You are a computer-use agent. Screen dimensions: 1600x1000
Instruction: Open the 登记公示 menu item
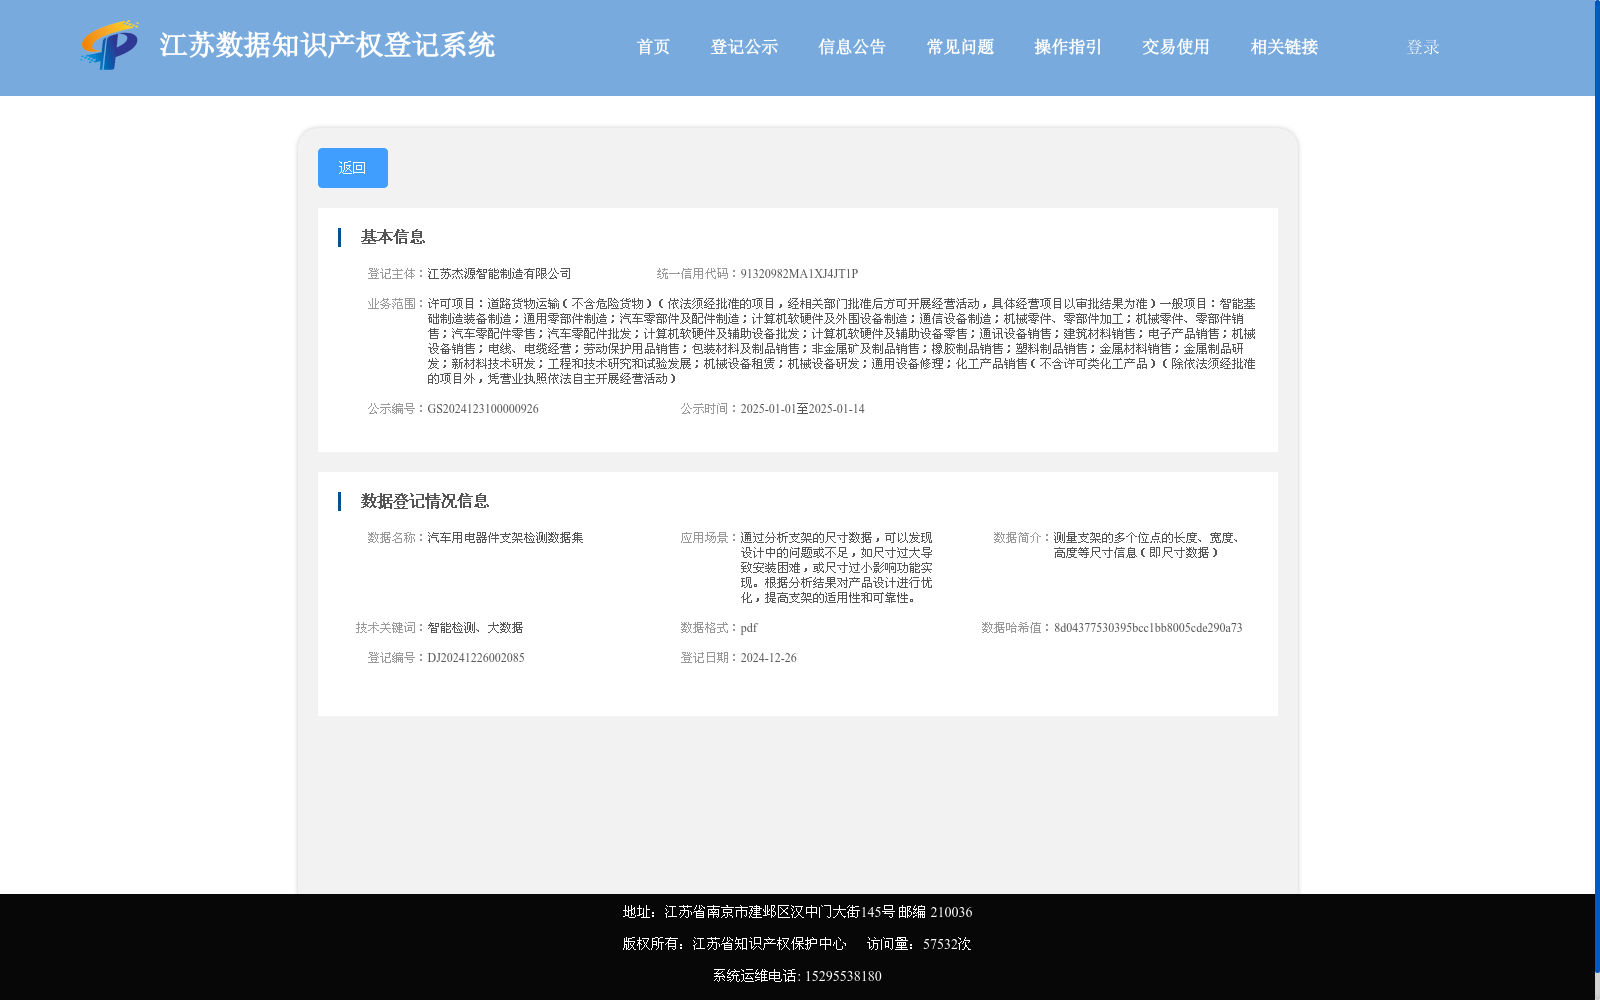744,47
